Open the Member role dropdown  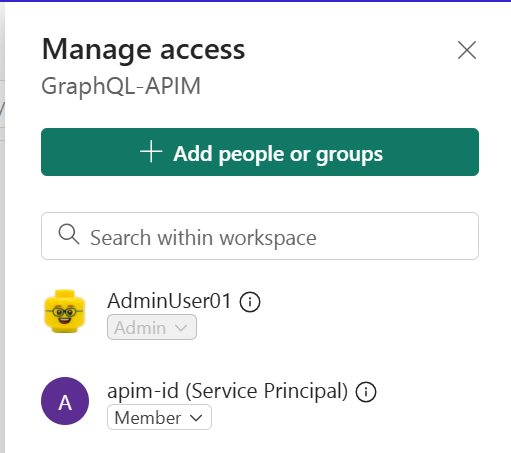[x=159, y=417]
